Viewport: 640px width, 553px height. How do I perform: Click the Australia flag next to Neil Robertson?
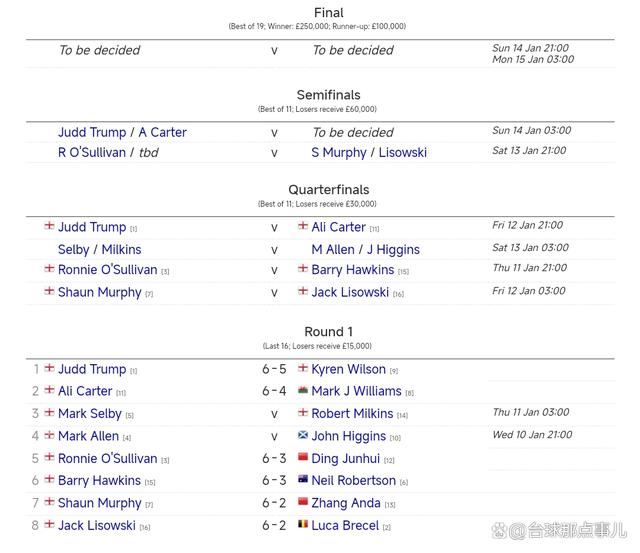[x=303, y=479]
